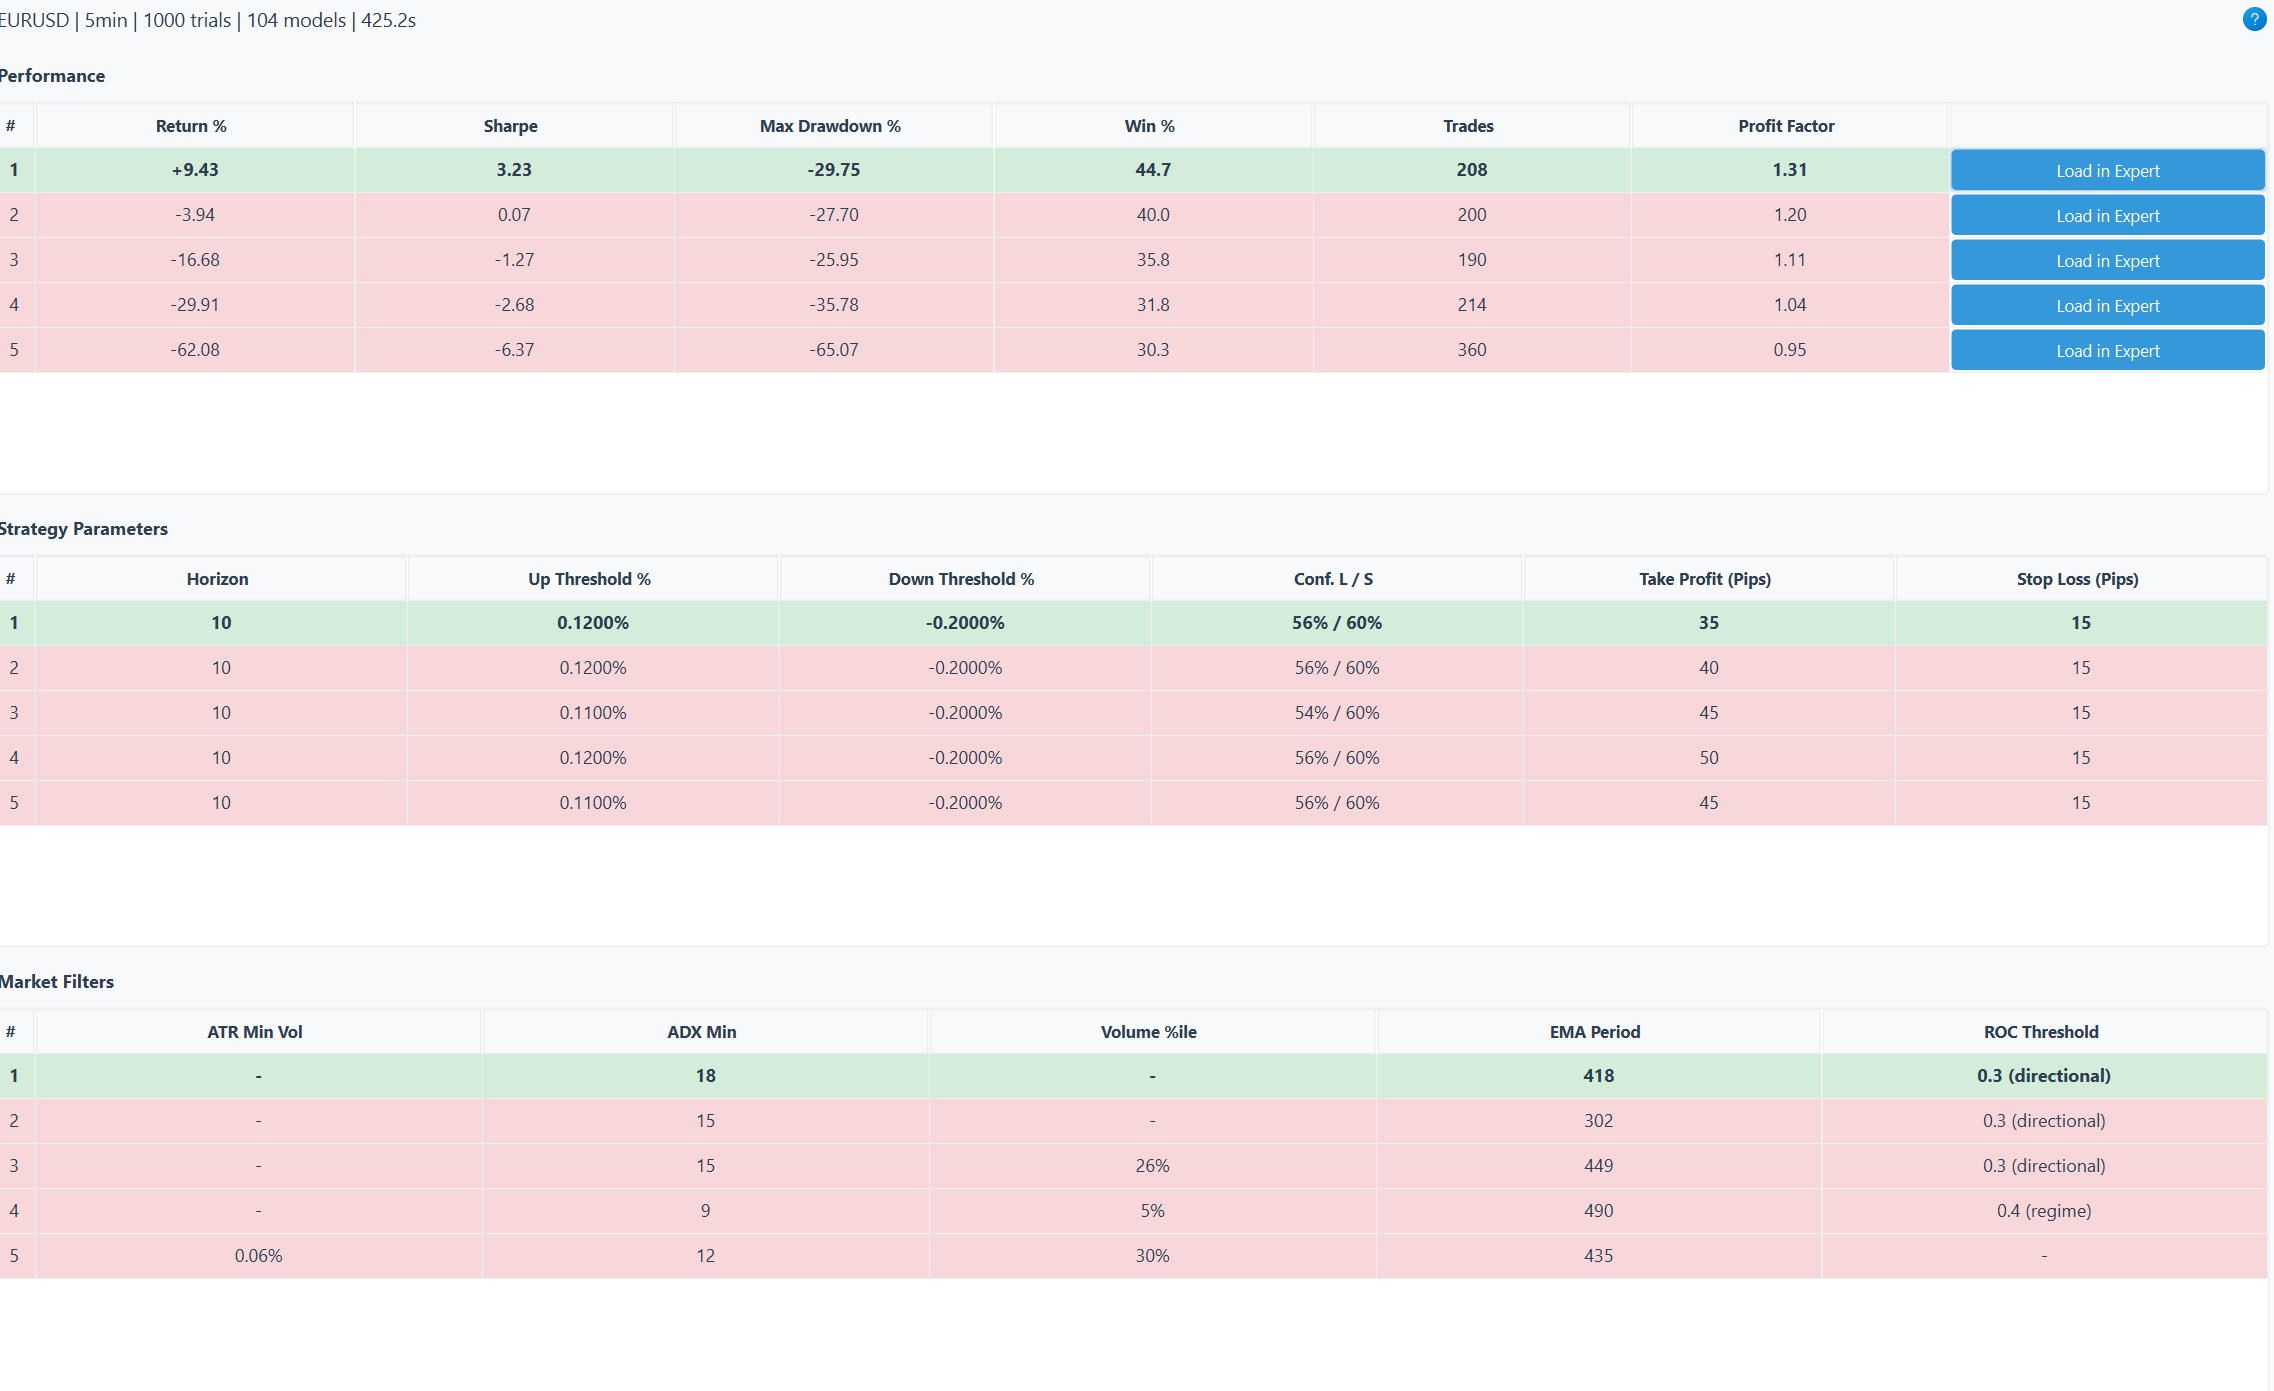Load strategy #5 in Expert
The image size is (2274, 1391).
[2107, 350]
